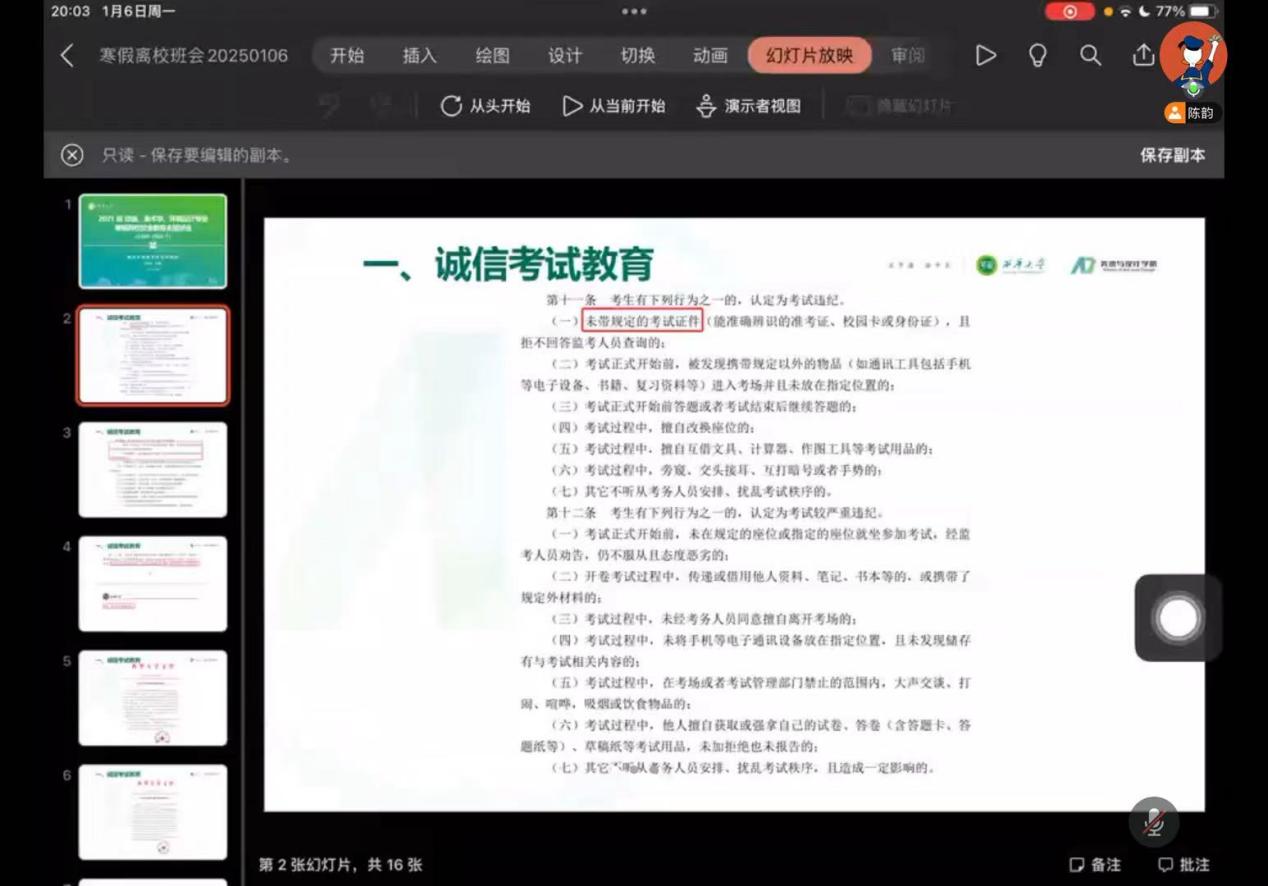
Task: Click the document title 寒假离校班会20250106
Action: click(194, 55)
